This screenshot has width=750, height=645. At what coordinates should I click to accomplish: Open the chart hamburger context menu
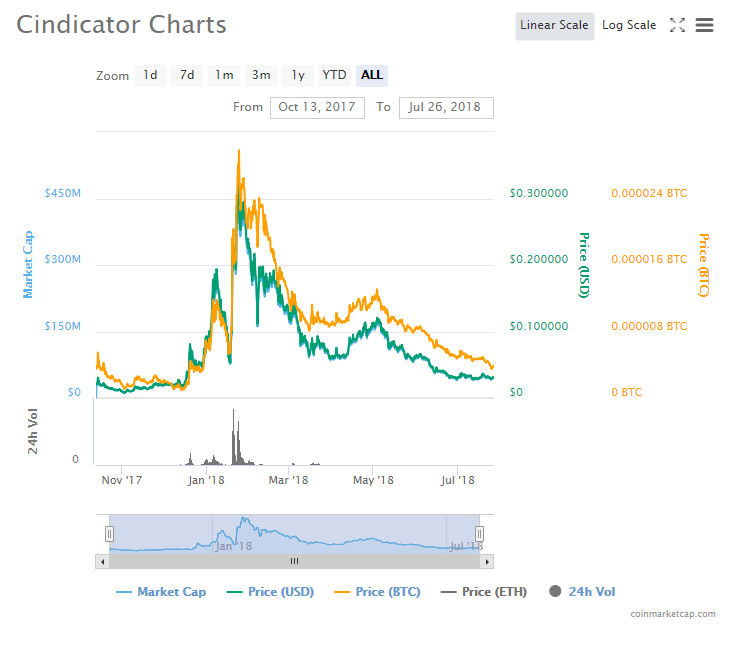pos(704,25)
